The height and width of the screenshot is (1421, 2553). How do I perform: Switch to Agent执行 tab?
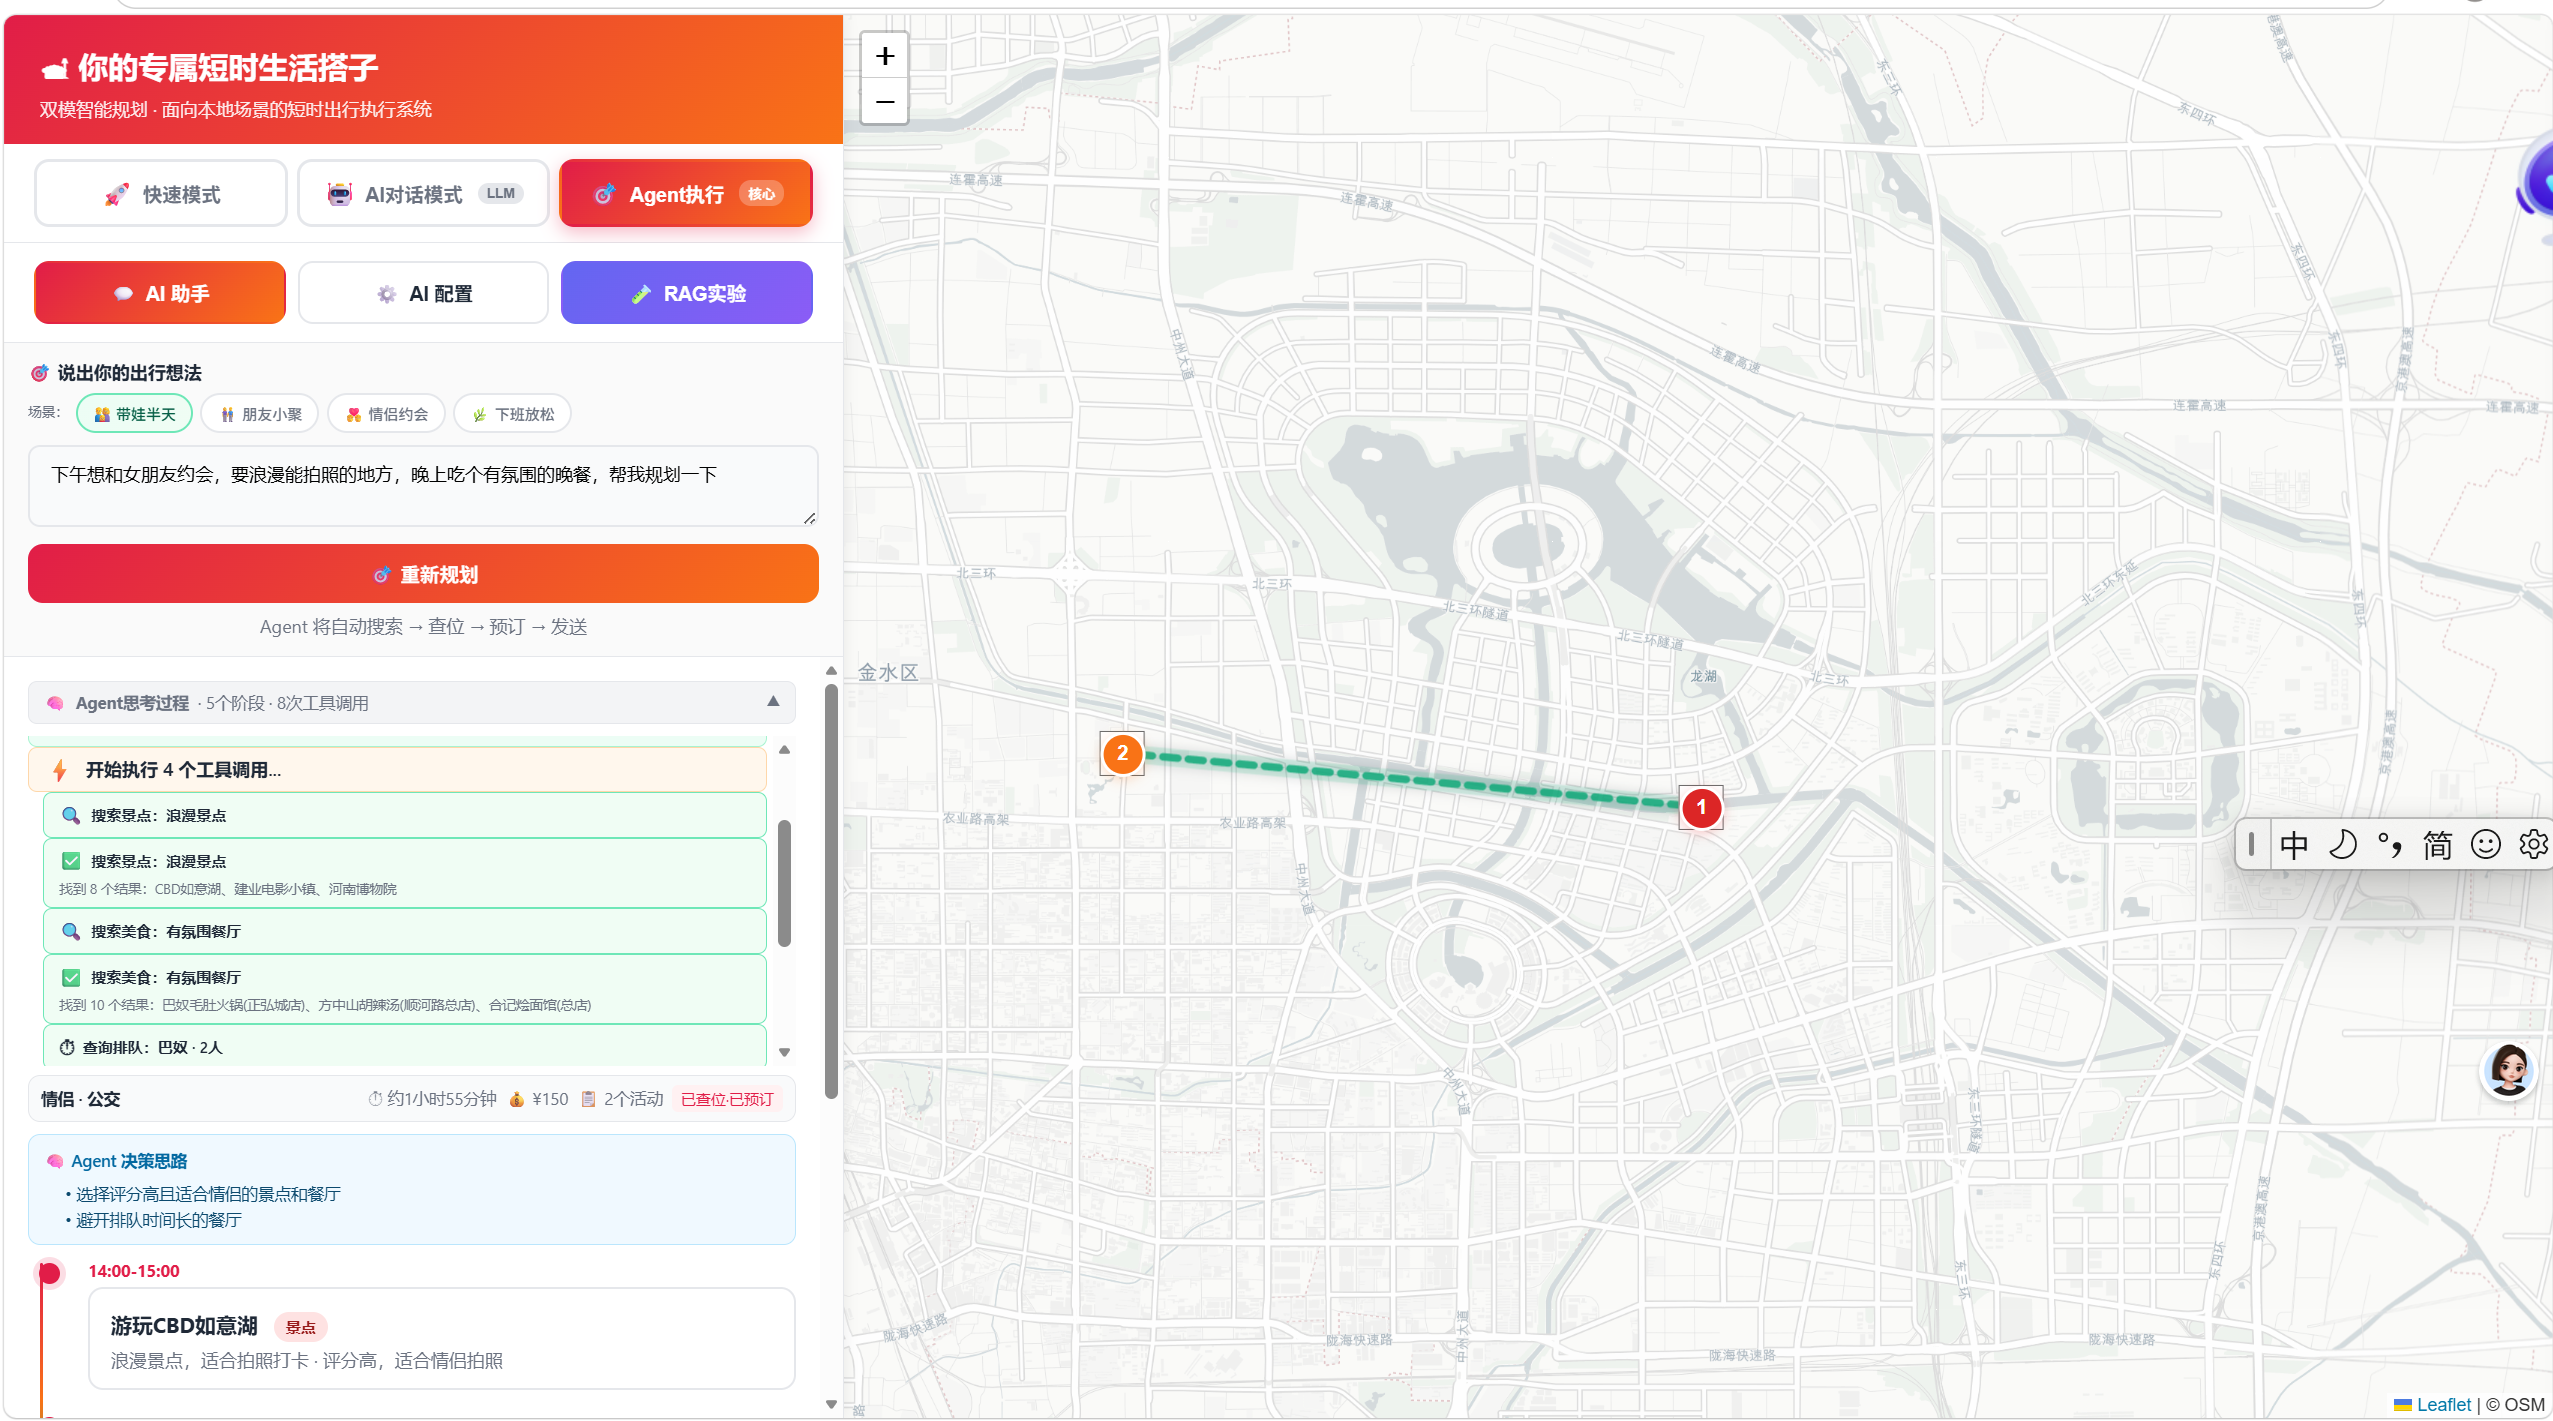[686, 194]
